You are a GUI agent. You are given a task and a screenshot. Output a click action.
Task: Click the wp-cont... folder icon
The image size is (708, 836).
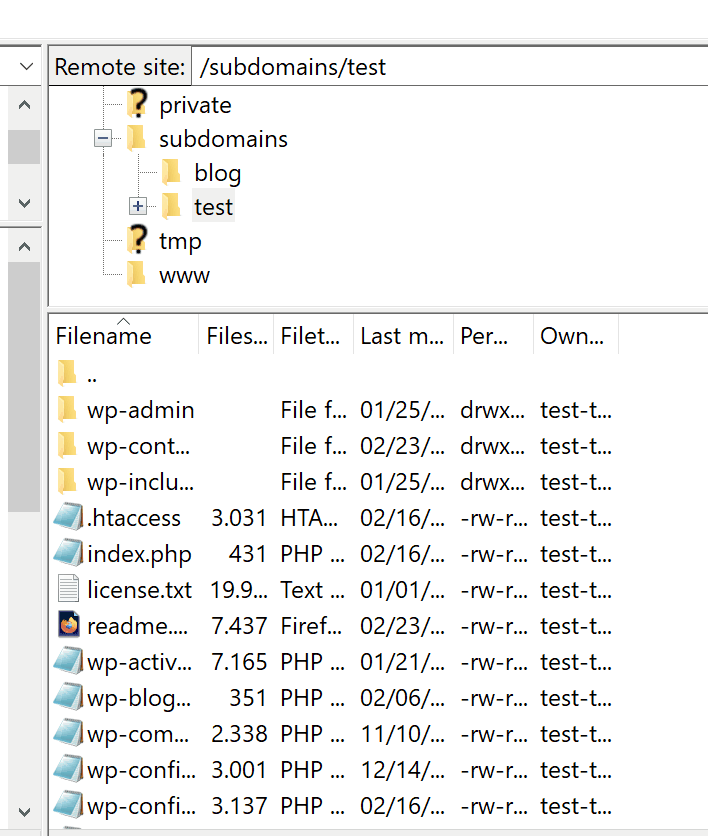point(67,445)
